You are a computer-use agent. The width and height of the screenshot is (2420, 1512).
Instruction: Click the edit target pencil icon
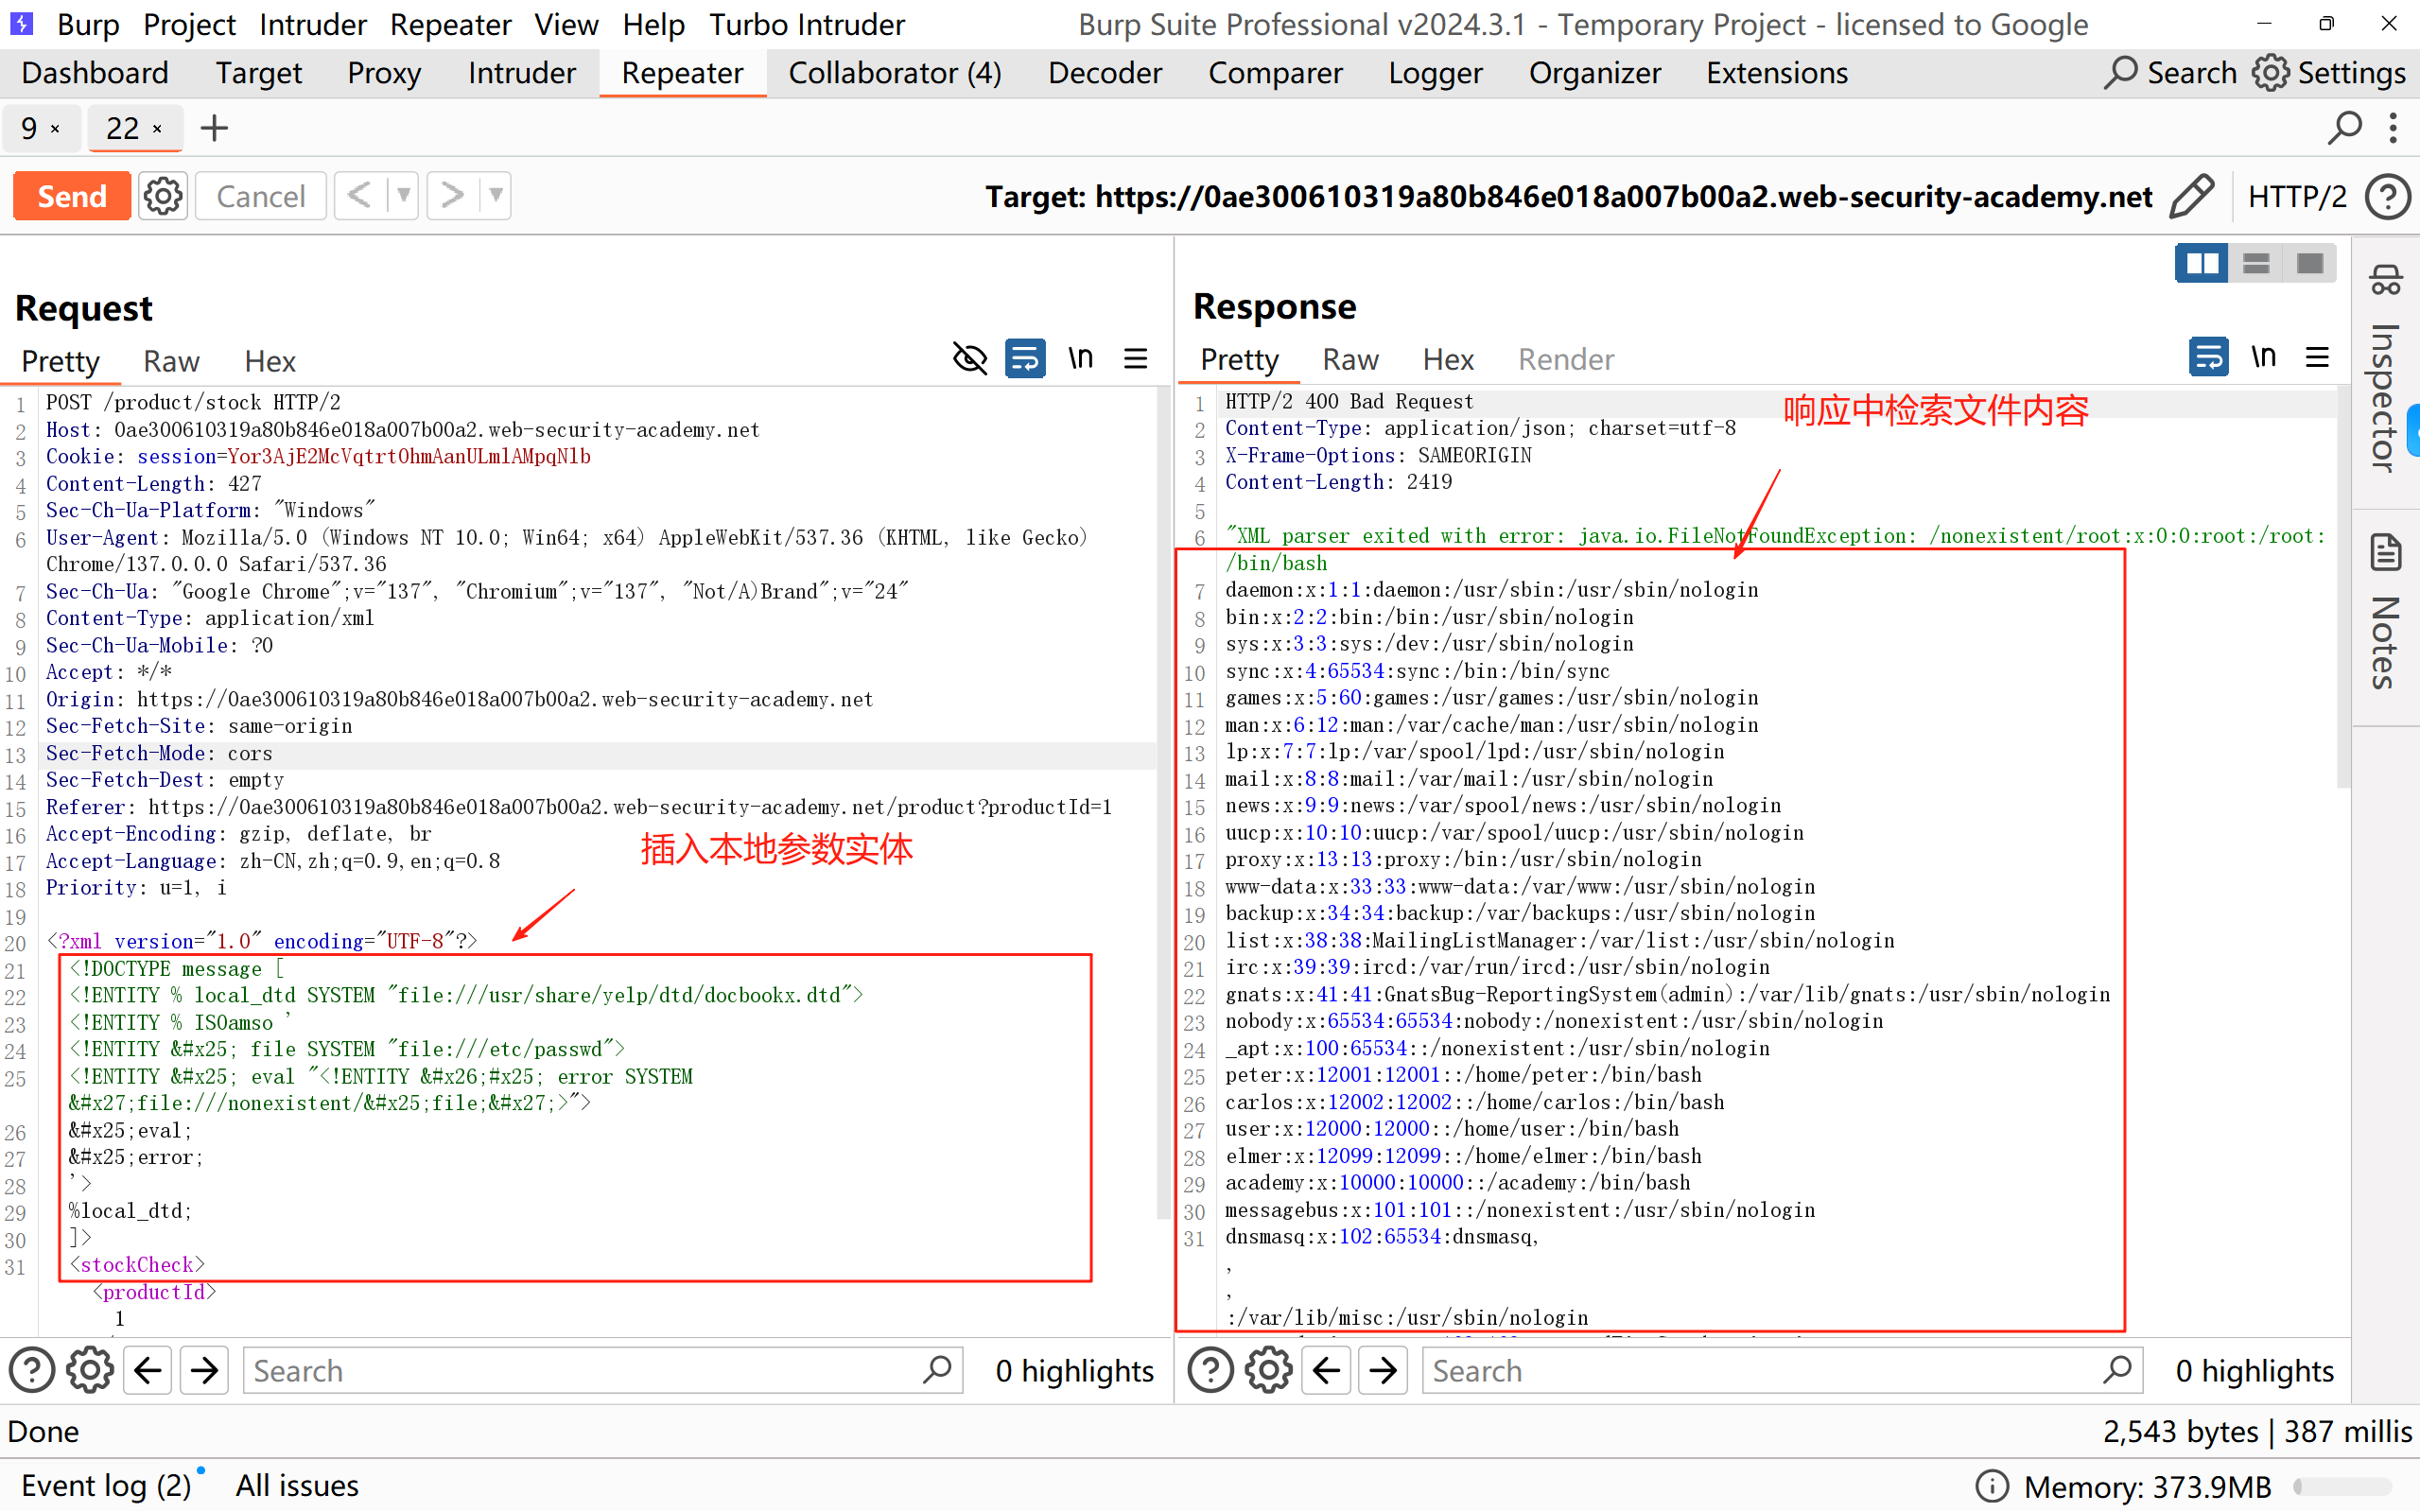[2191, 196]
